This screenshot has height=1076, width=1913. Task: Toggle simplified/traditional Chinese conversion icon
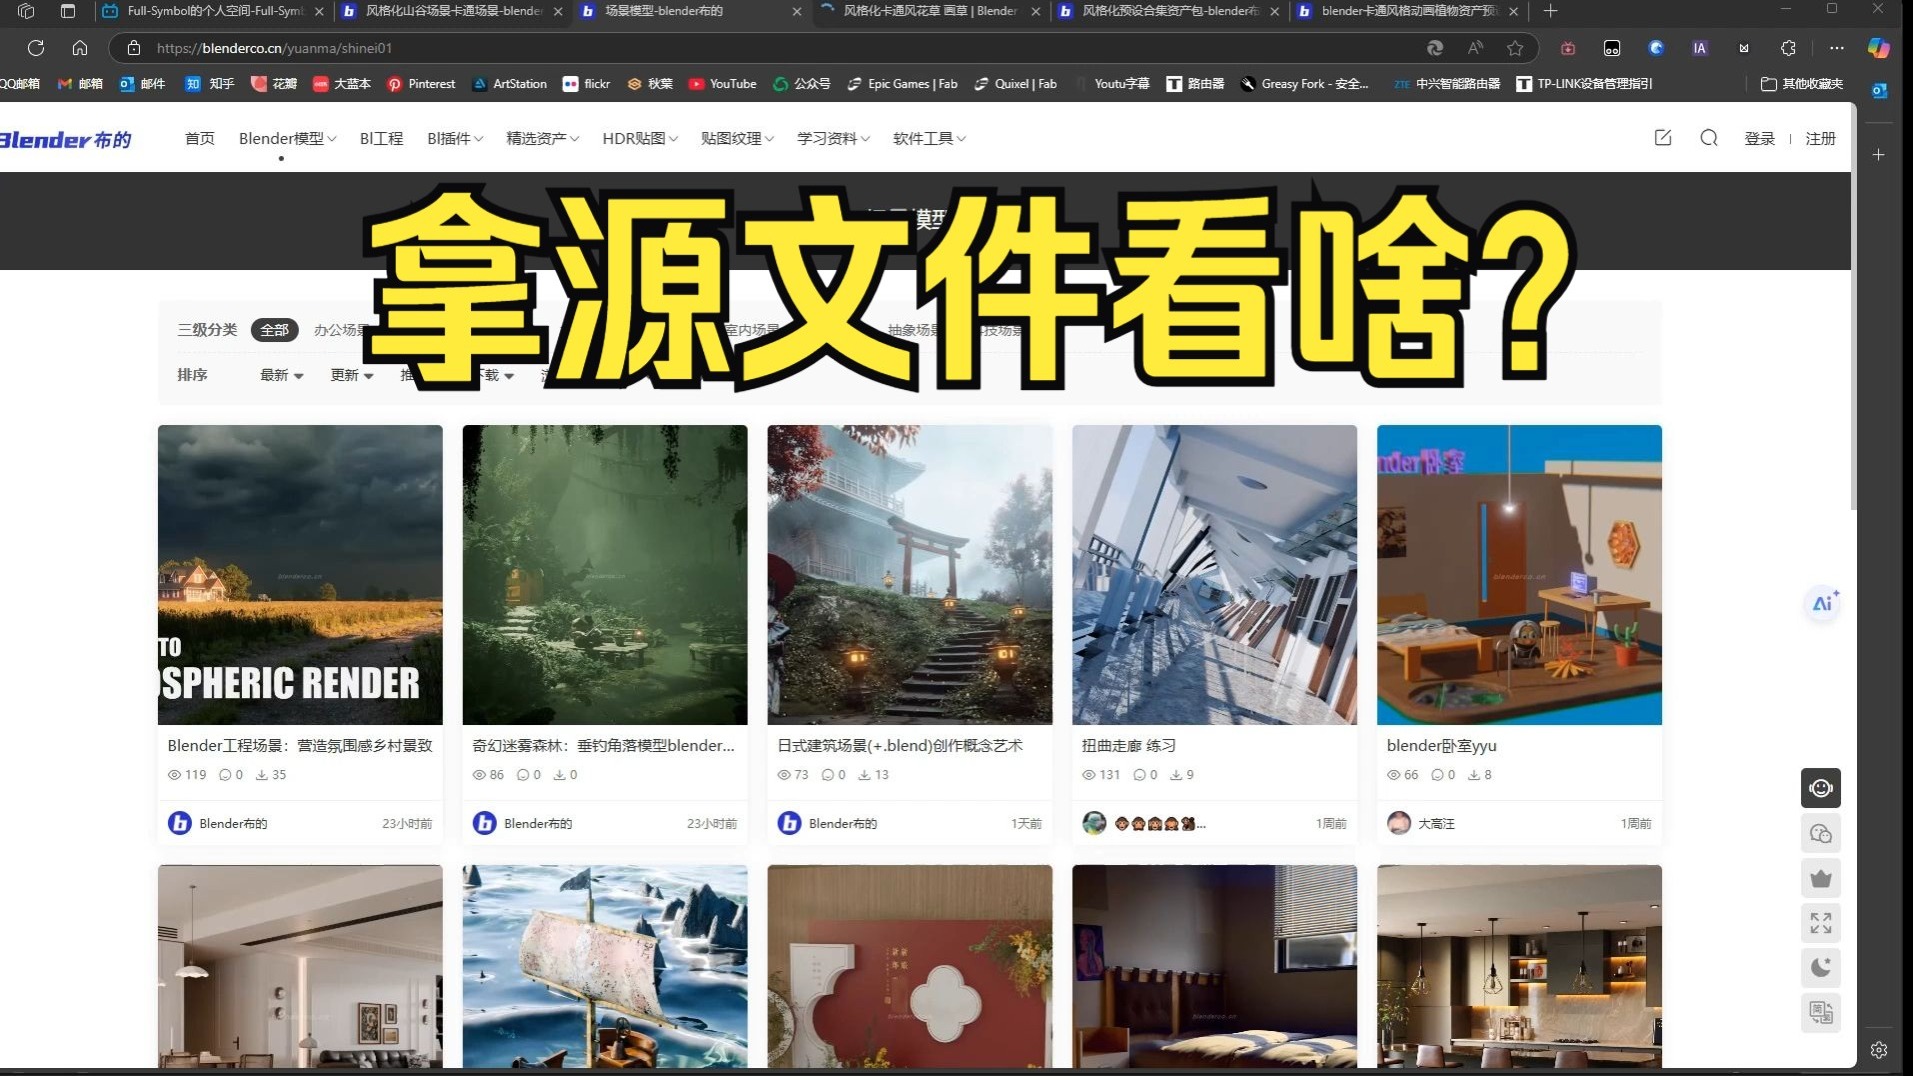(1821, 1012)
